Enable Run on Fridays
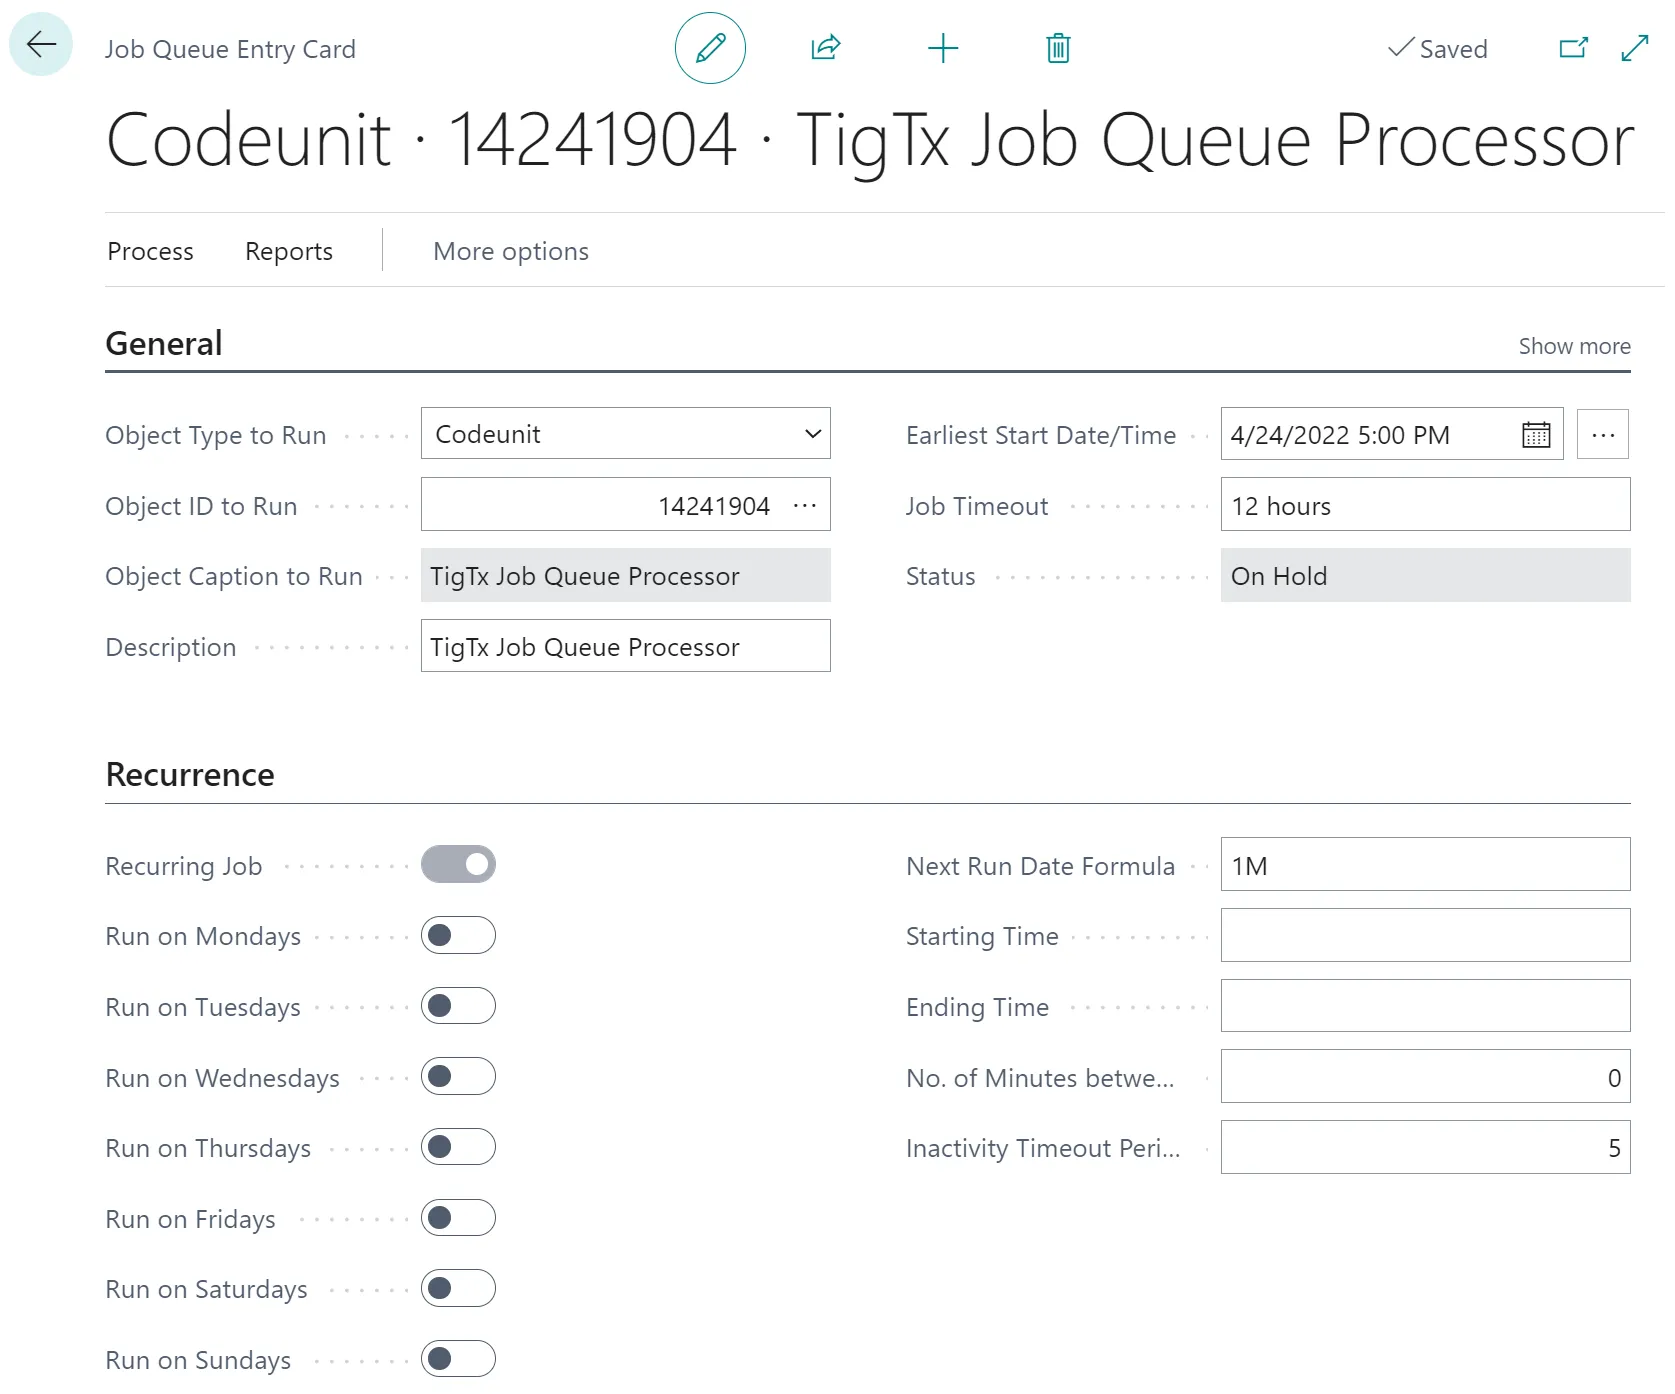This screenshot has width=1675, height=1394. point(458,1218)
